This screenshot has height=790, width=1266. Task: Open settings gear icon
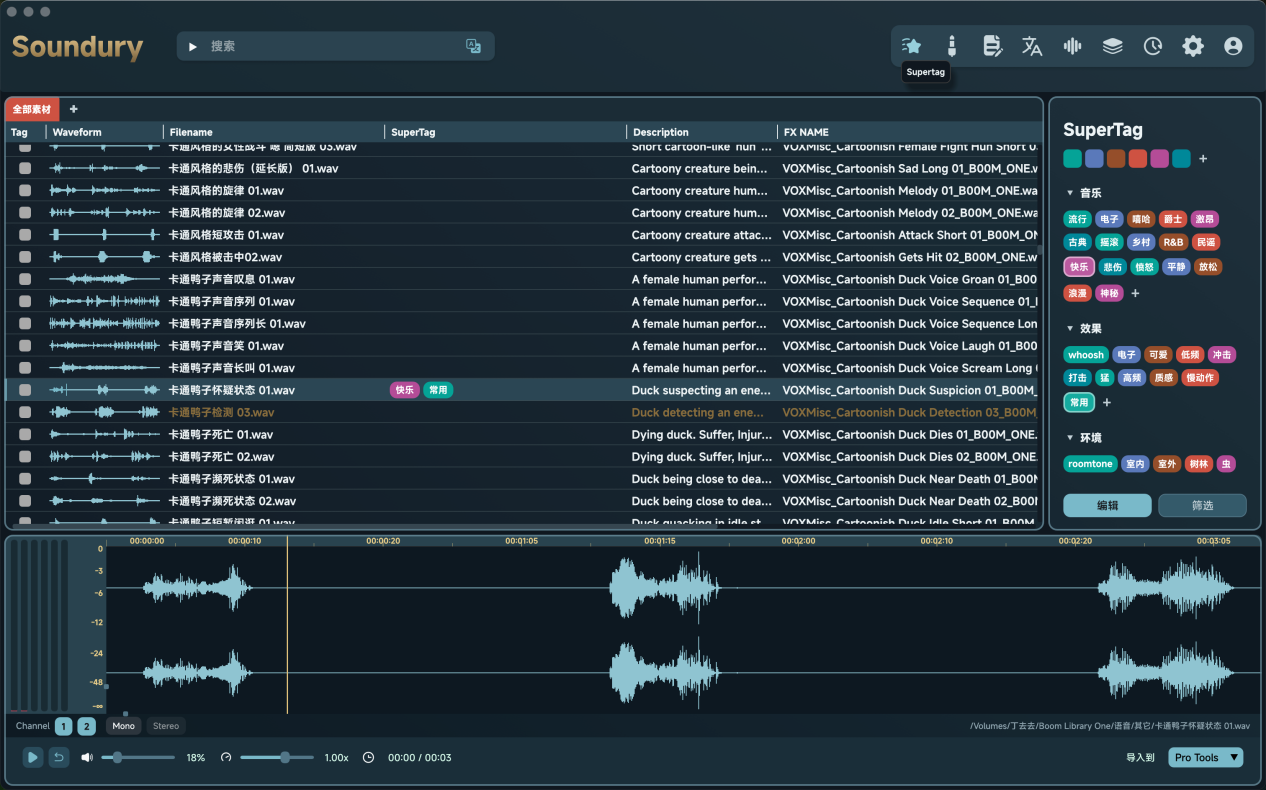point(1193,46)
